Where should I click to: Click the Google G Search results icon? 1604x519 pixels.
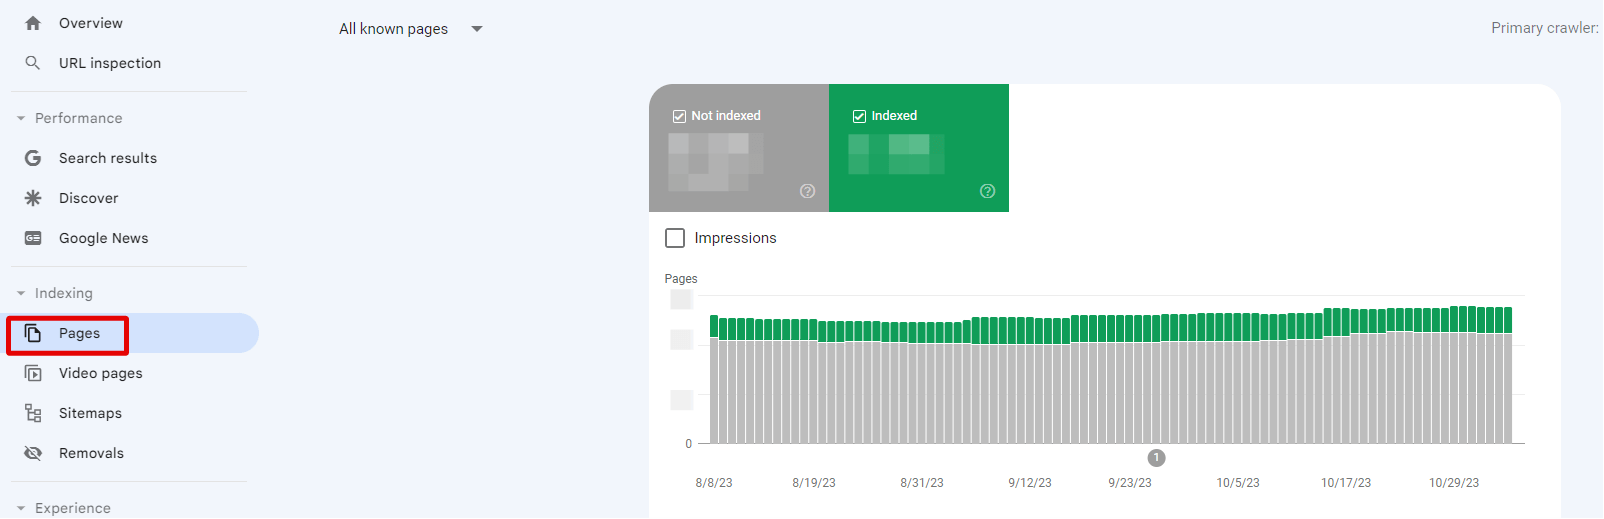[33, 158]
